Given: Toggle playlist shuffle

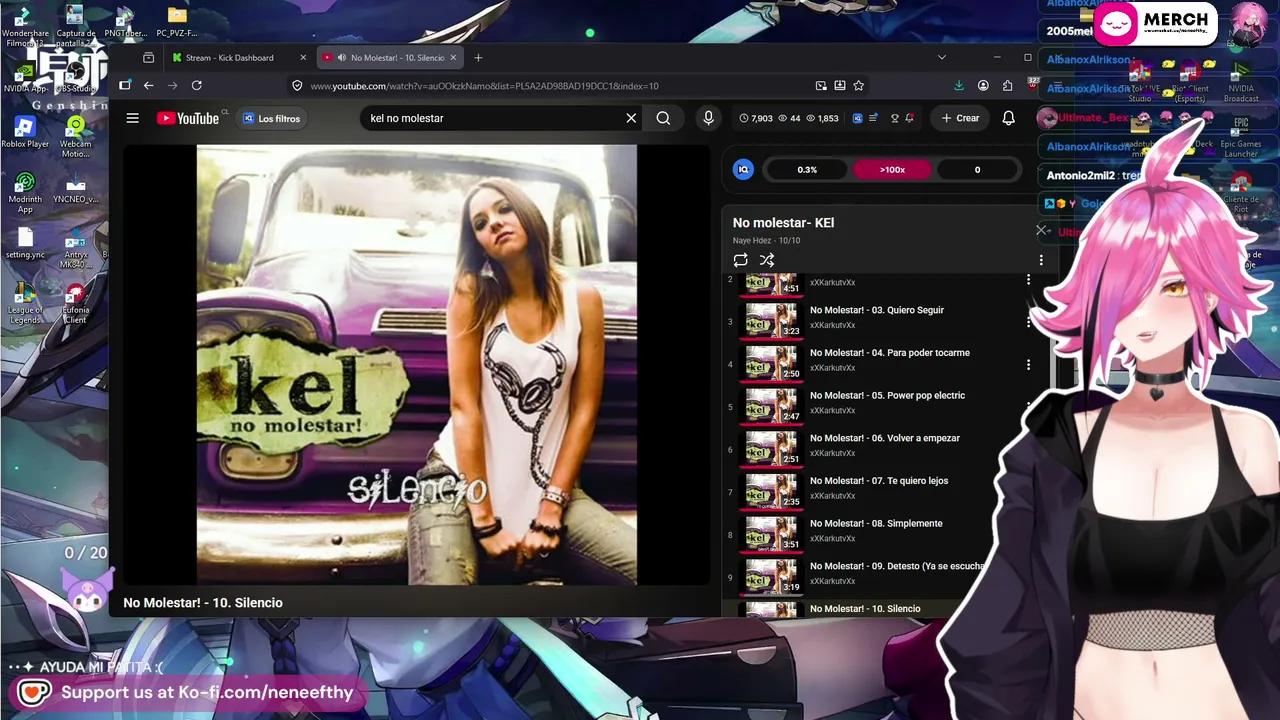Looking at the screenshot, I should pos(767,260).
